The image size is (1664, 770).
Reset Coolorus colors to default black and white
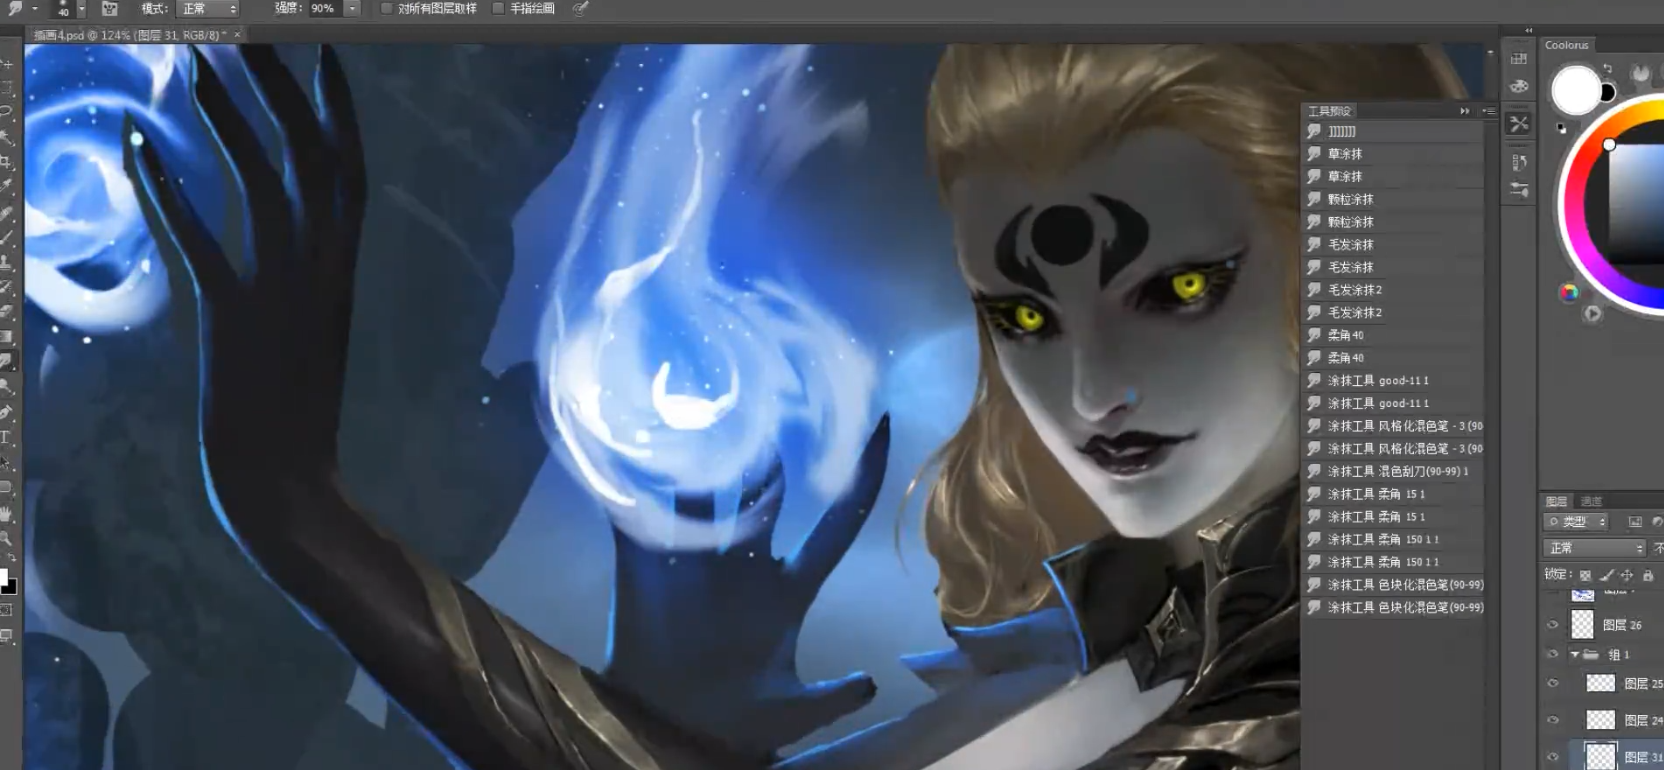pyautogui.click(x=1562, y=128)
